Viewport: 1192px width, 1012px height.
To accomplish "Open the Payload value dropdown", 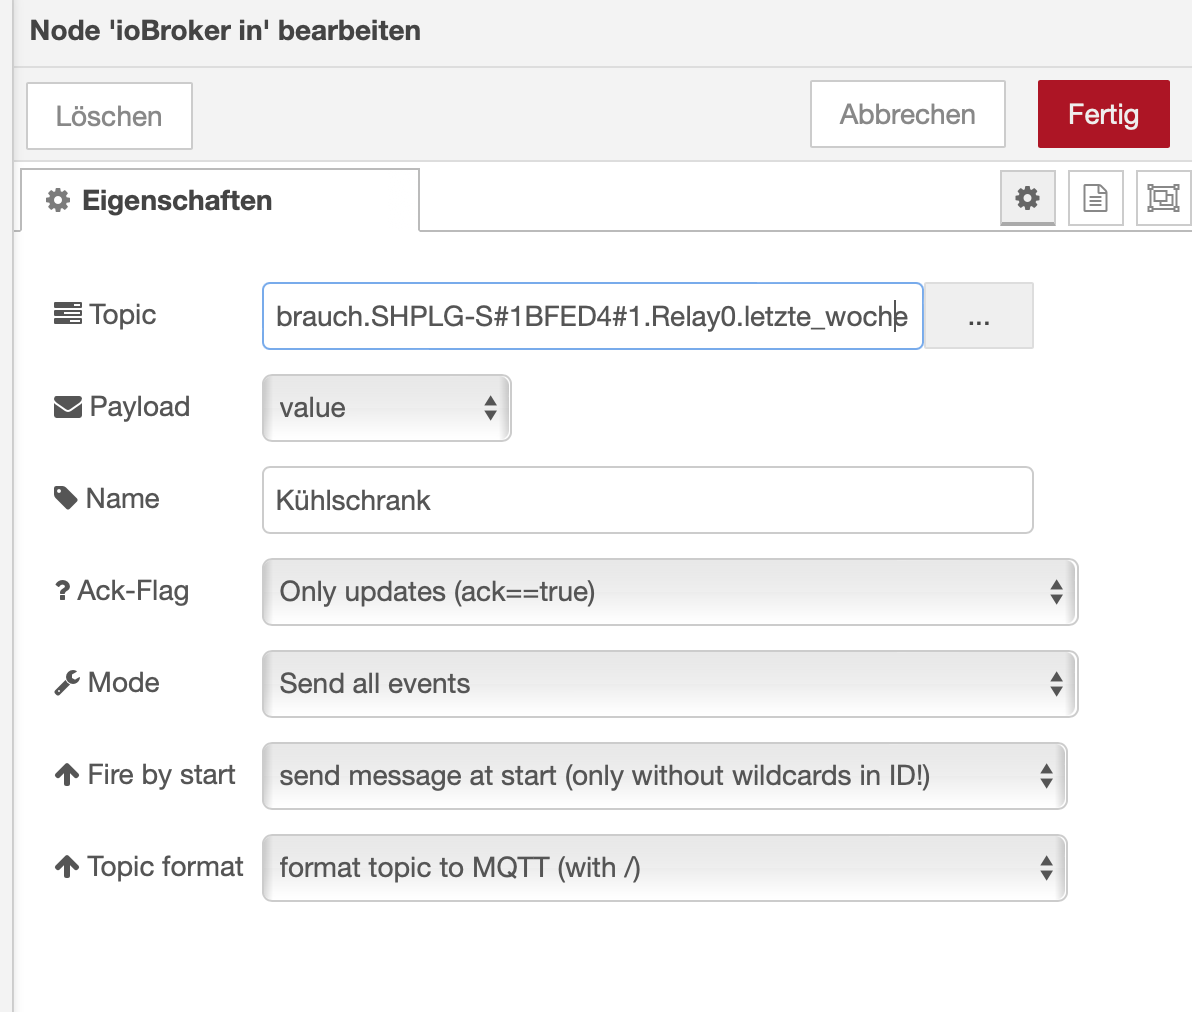I will click(386, 408).
